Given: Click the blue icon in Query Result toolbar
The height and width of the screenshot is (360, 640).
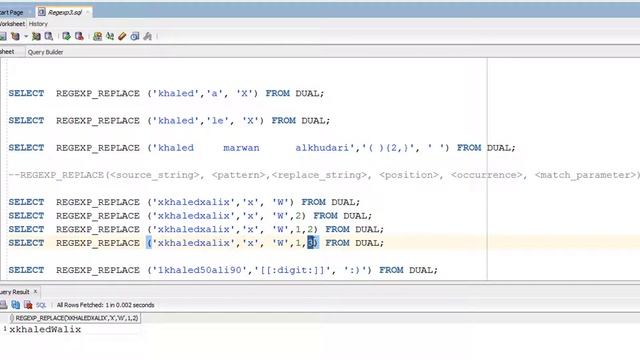Looking at the screenshot, I should point(16,304).
